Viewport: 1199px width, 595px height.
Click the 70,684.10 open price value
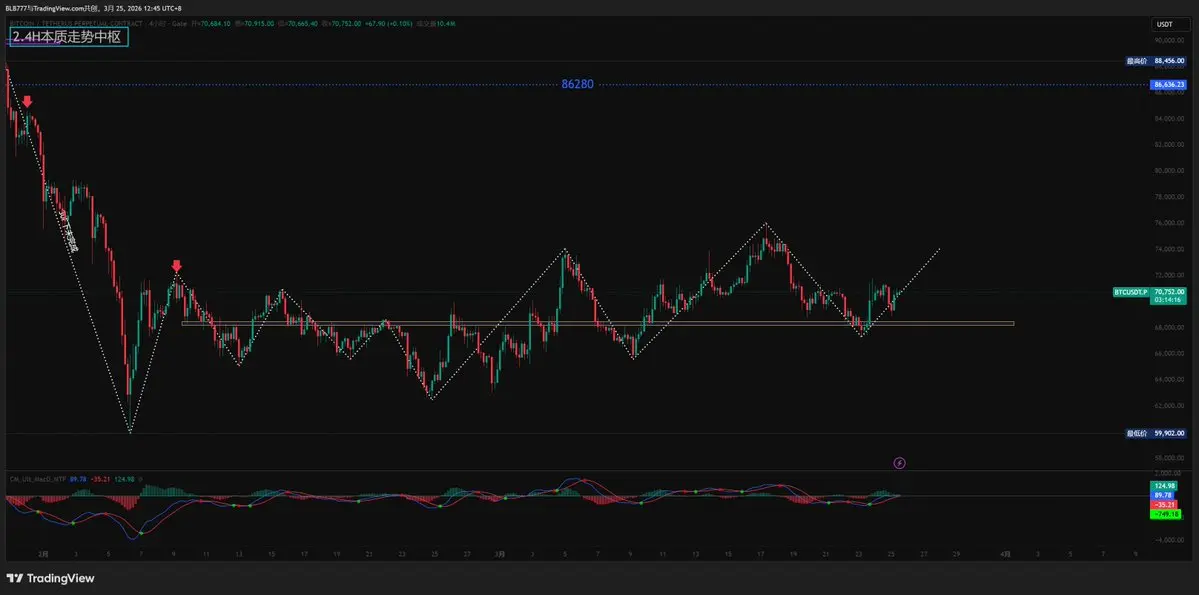[x=214, y=24]
